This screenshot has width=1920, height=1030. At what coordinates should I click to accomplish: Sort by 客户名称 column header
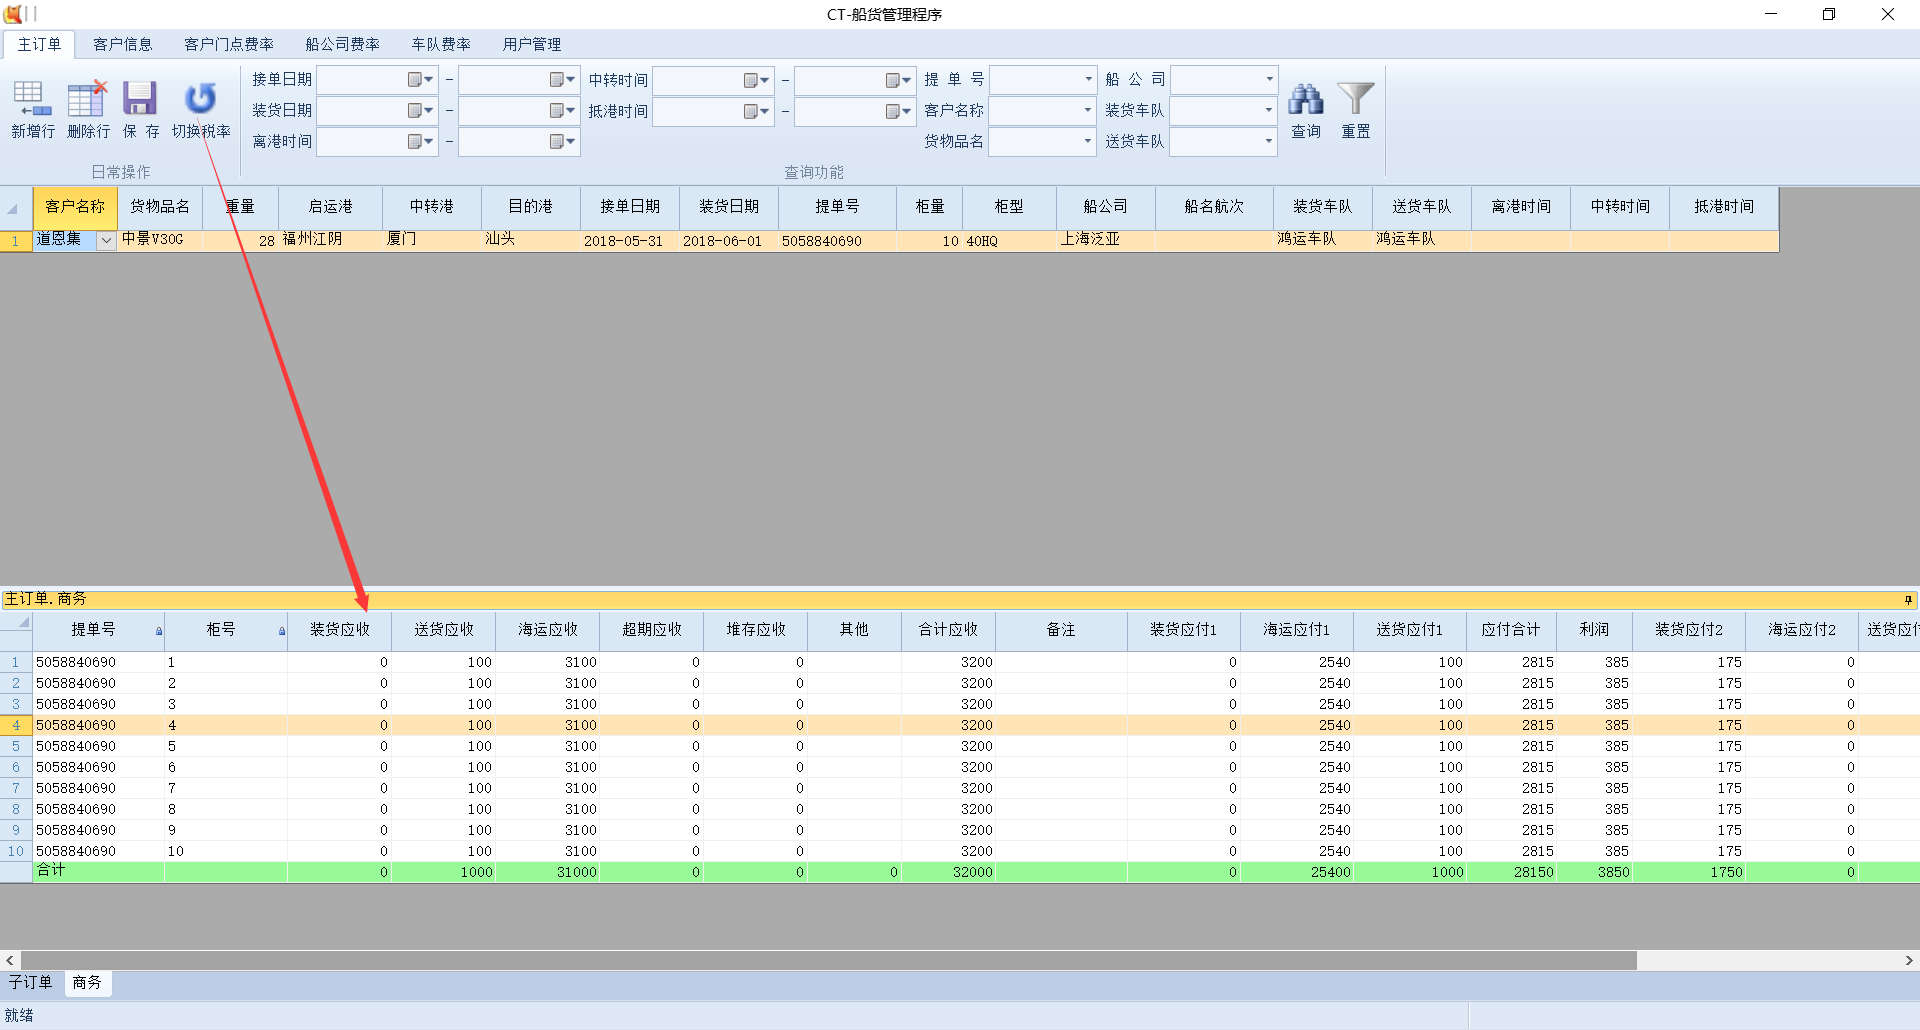tap(75, 207)
